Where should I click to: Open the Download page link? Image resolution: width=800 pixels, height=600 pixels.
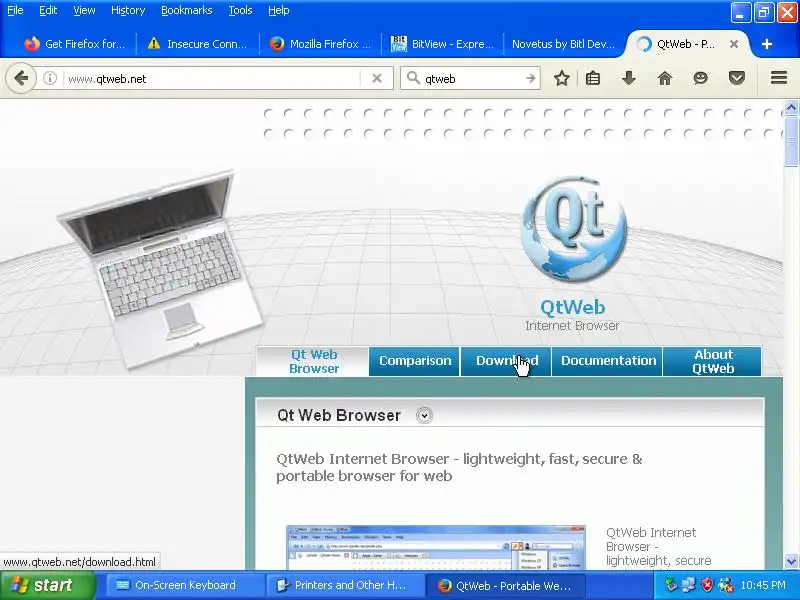506,361
